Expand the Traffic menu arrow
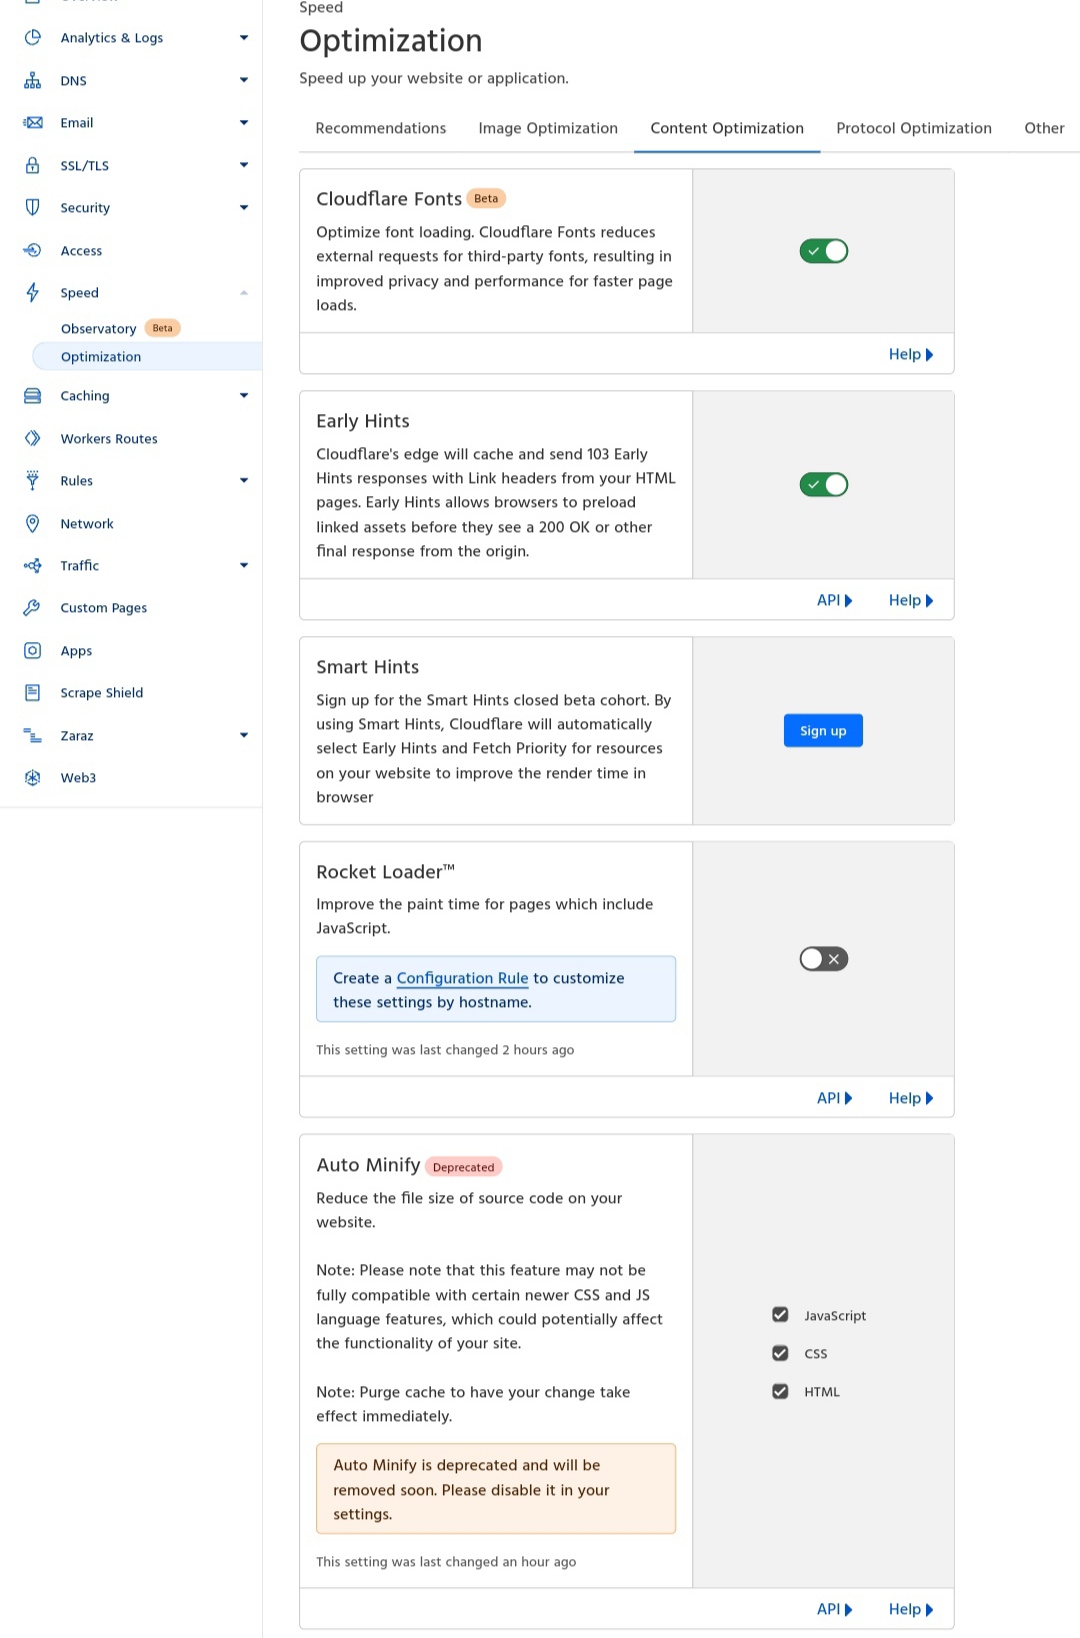Viewport: 1080px width, 1638px height. (244, 565)
